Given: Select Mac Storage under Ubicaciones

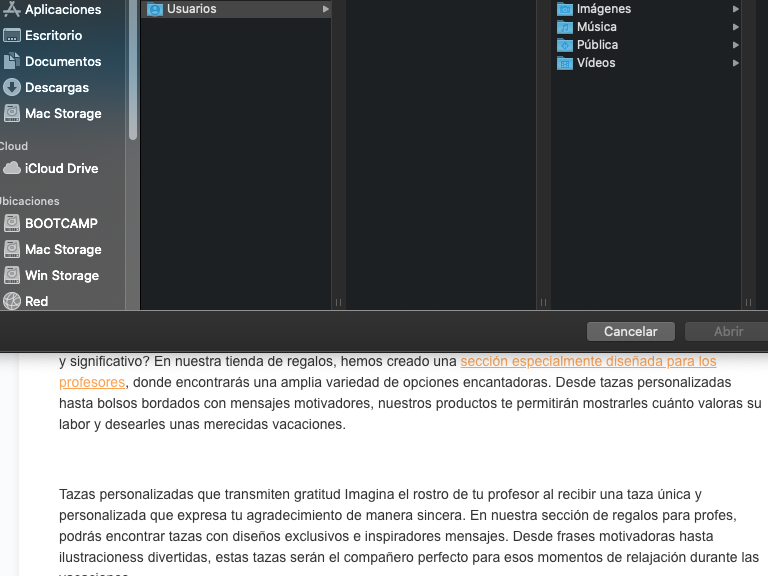Looking at the screenshot, I should tap(62, 249).
